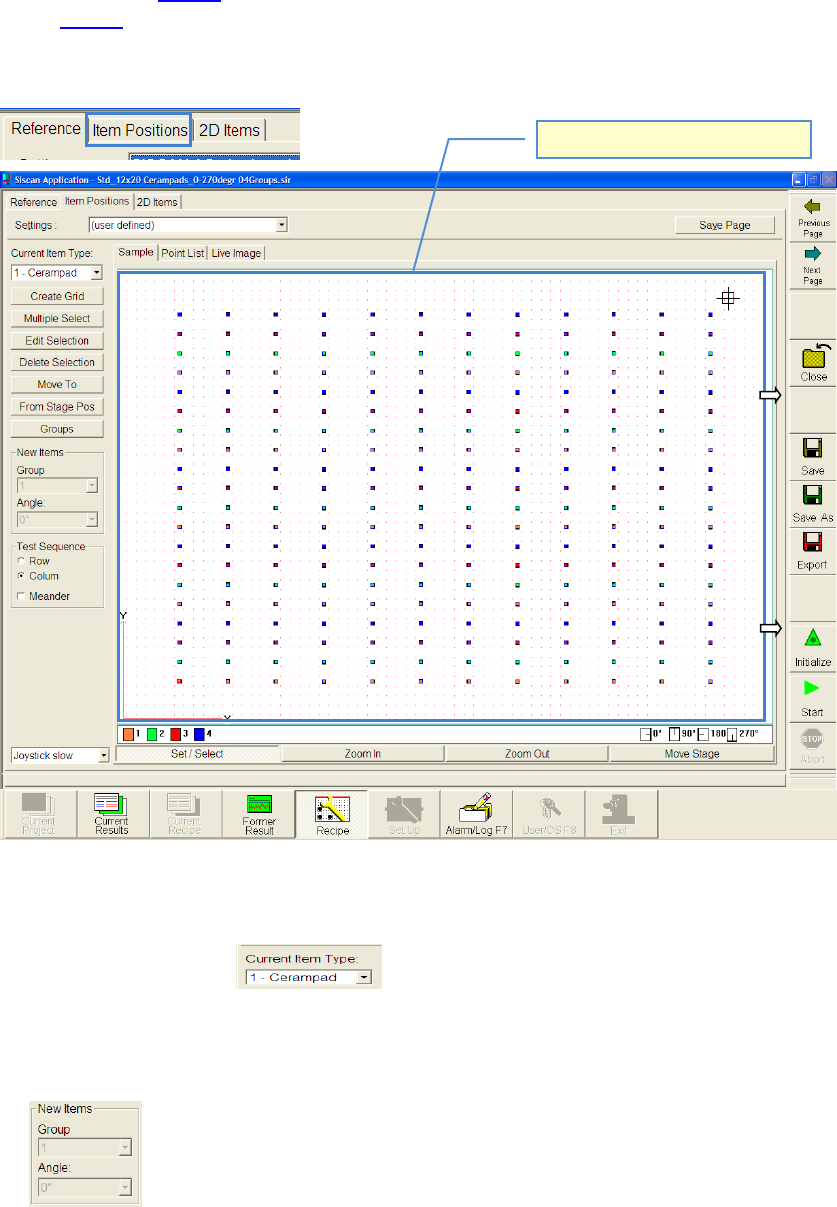Click the red group 3 color swatch
Viewport: 837px width, 1207px height.
(x=176, y=733)
